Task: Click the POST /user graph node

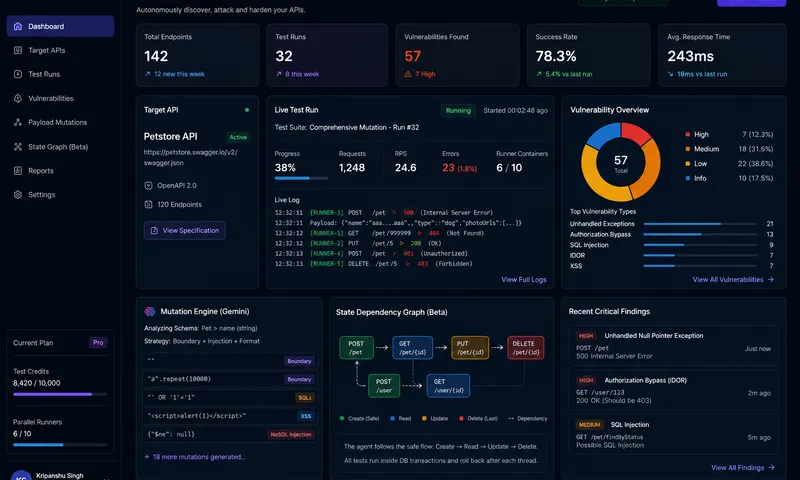Action: tap(384, 386)
